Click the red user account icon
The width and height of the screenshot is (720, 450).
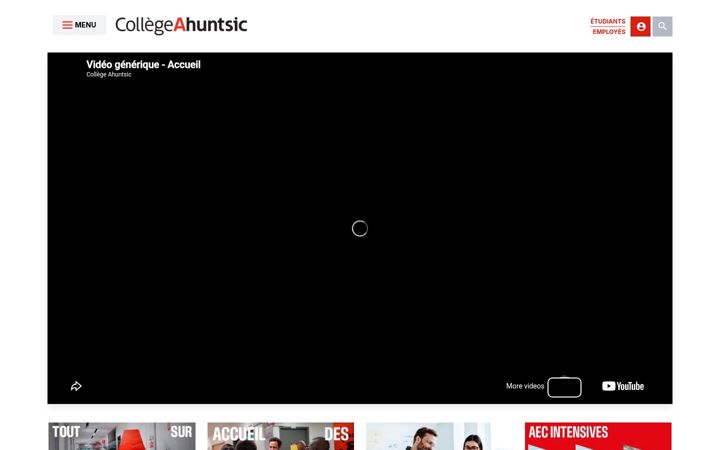pyautogui.click(x=640, y=27)
